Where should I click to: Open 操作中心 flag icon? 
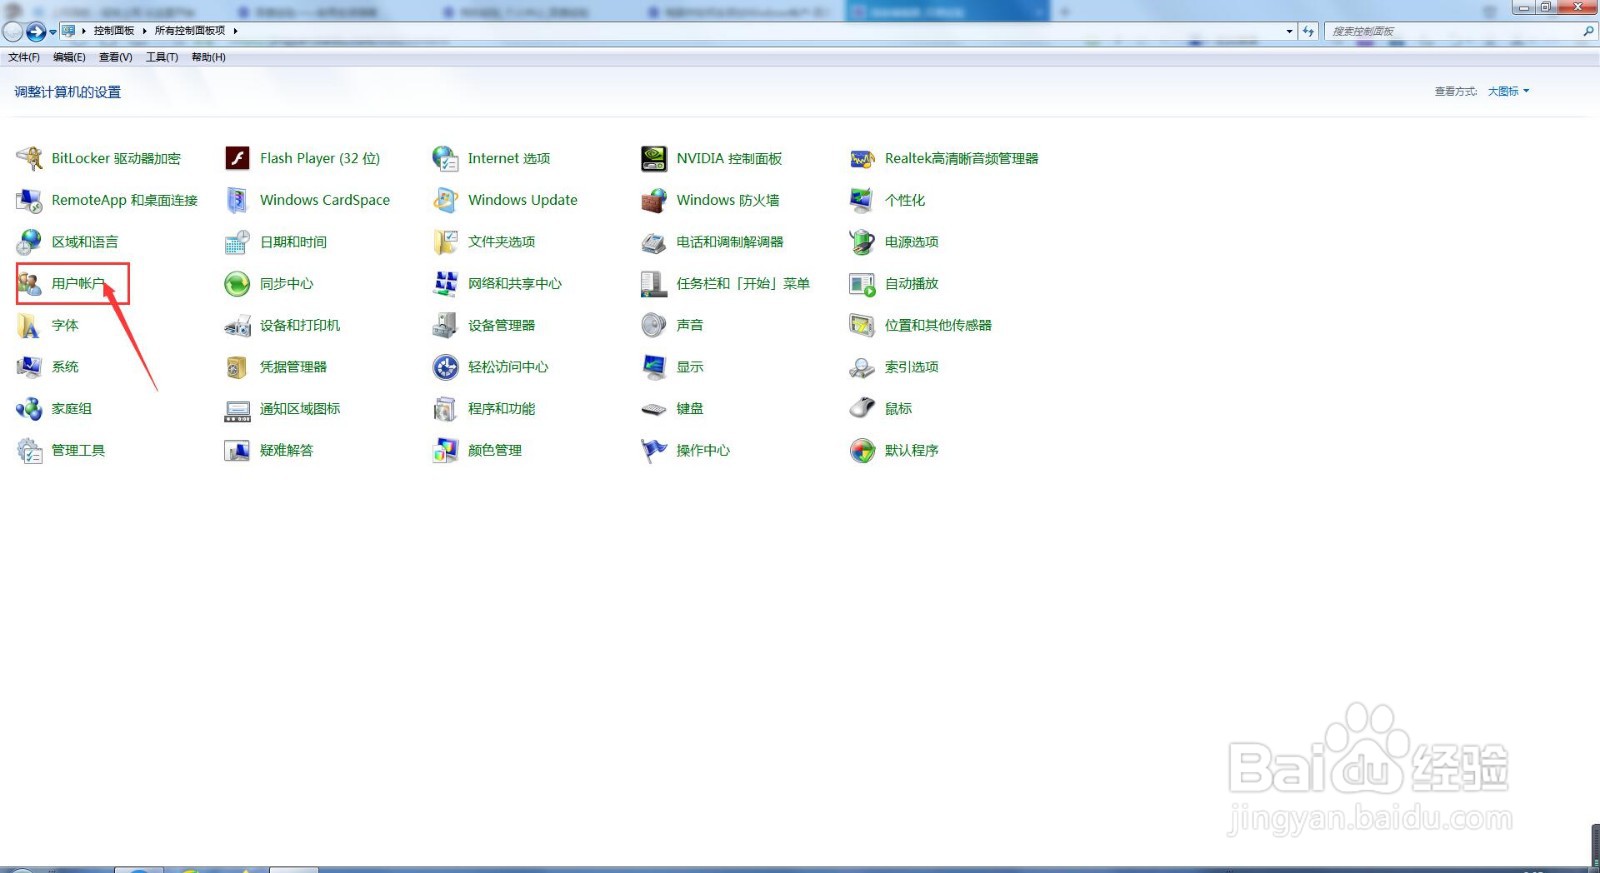[654, 451]
